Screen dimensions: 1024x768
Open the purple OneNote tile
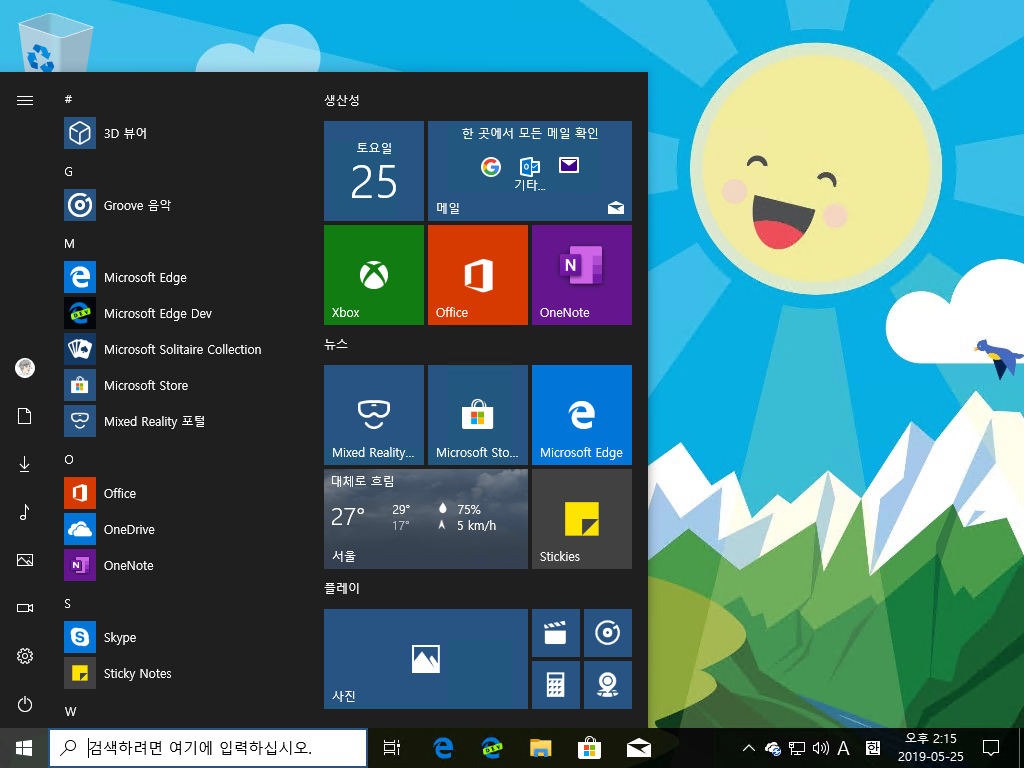click(582, 275)
